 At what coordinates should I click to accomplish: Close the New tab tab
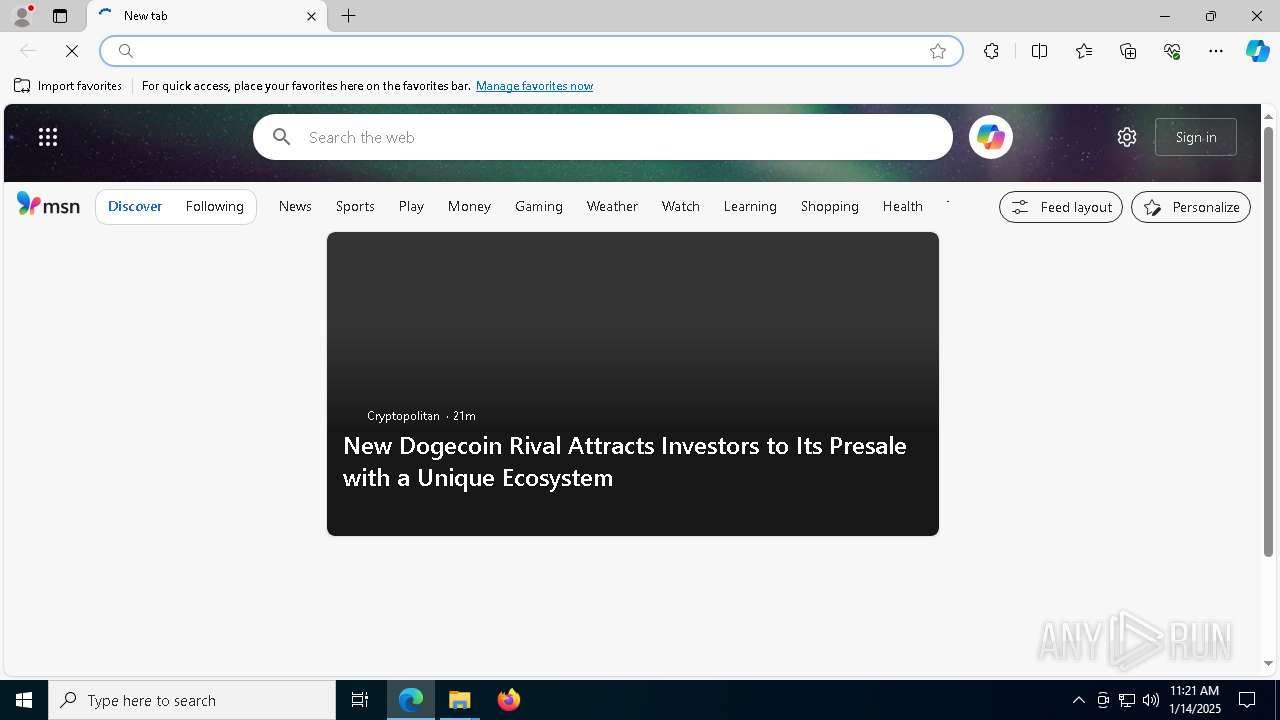point(311,16)
